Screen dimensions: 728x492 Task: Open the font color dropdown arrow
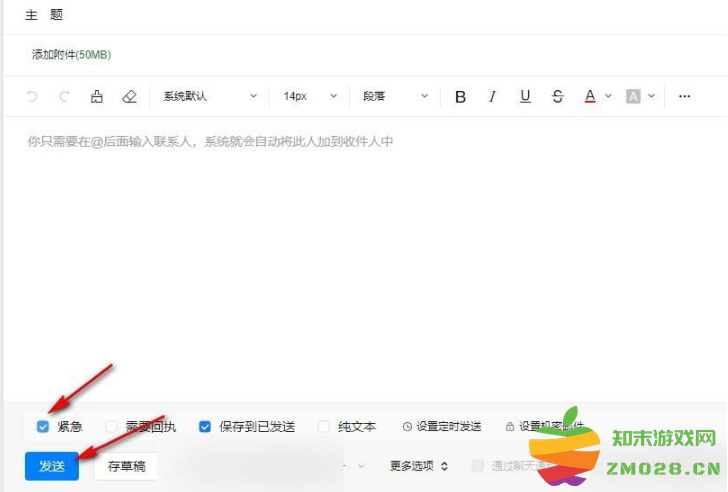tap(608, 96)
